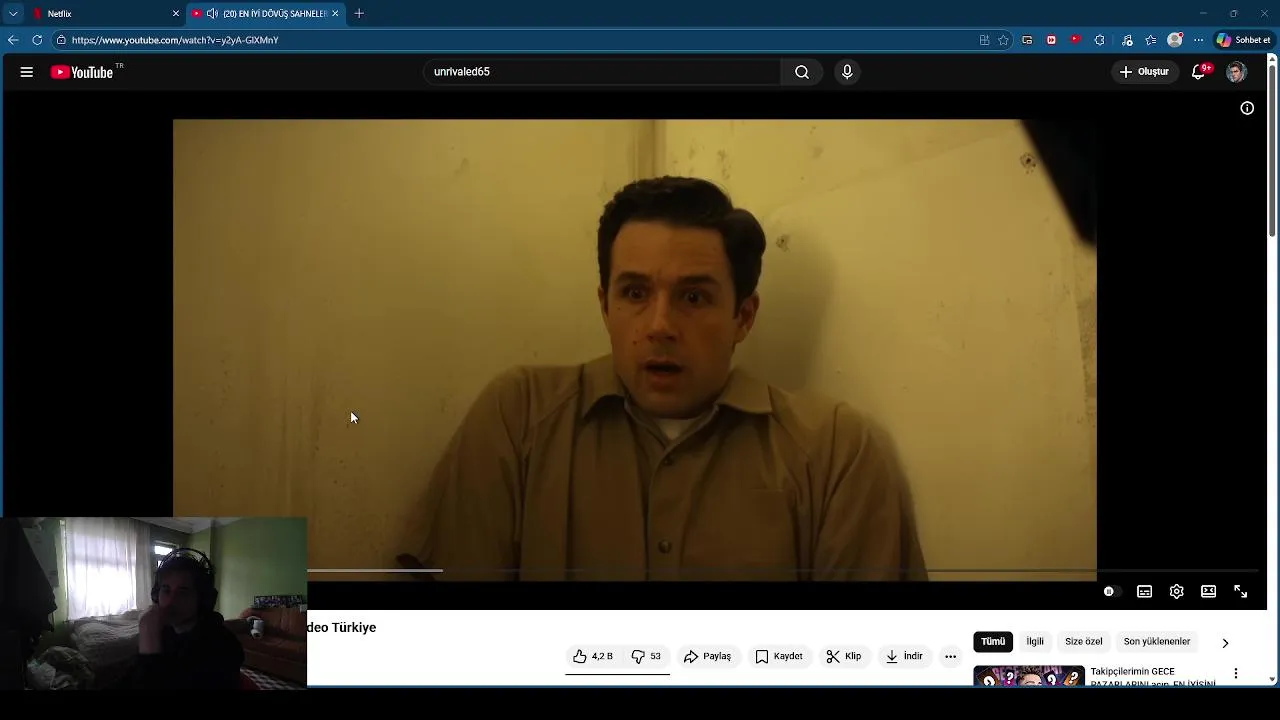Open the Takipçilerimin GECE video thumbnail

pyautogui.click(x=1029, y=676)
